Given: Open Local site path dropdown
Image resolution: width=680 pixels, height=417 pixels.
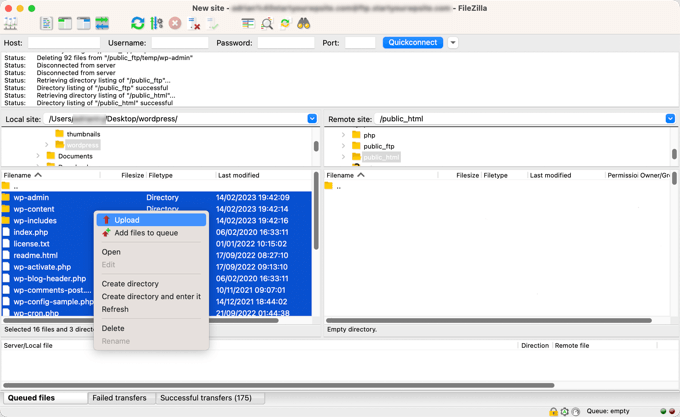Looking at the screenshot, I should tap(312, 119).
